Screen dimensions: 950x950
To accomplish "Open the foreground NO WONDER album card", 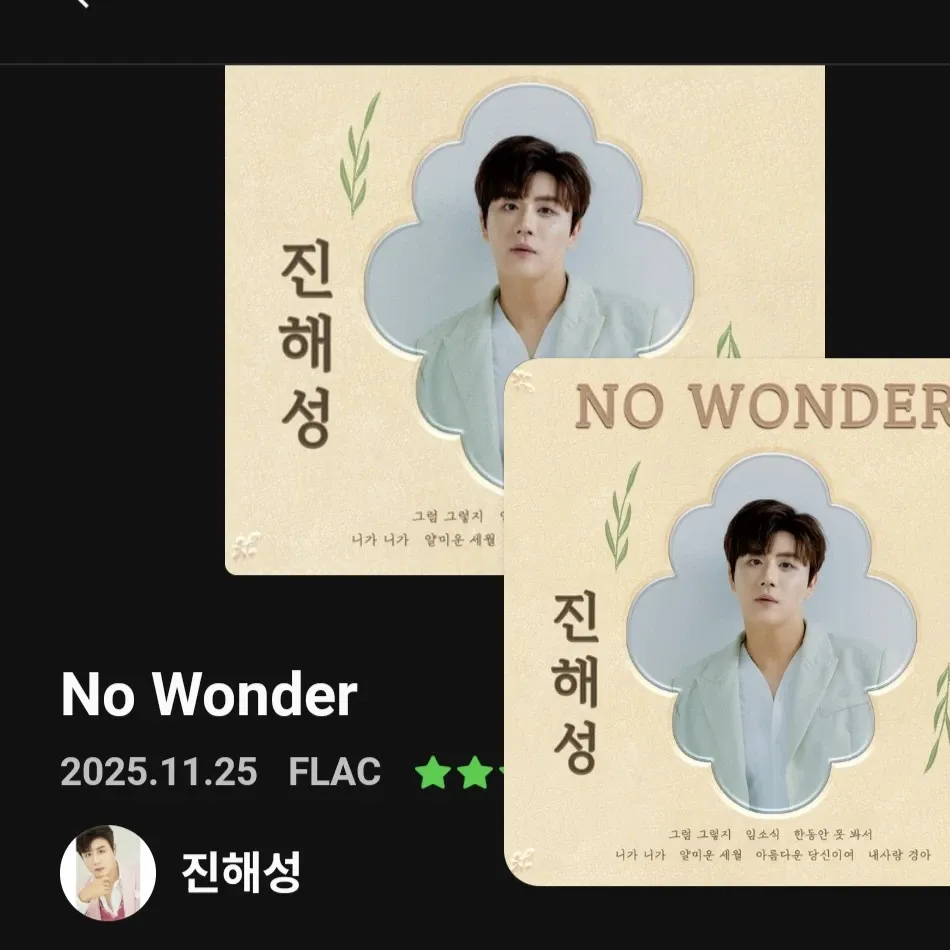I will [x=727, y=622].
